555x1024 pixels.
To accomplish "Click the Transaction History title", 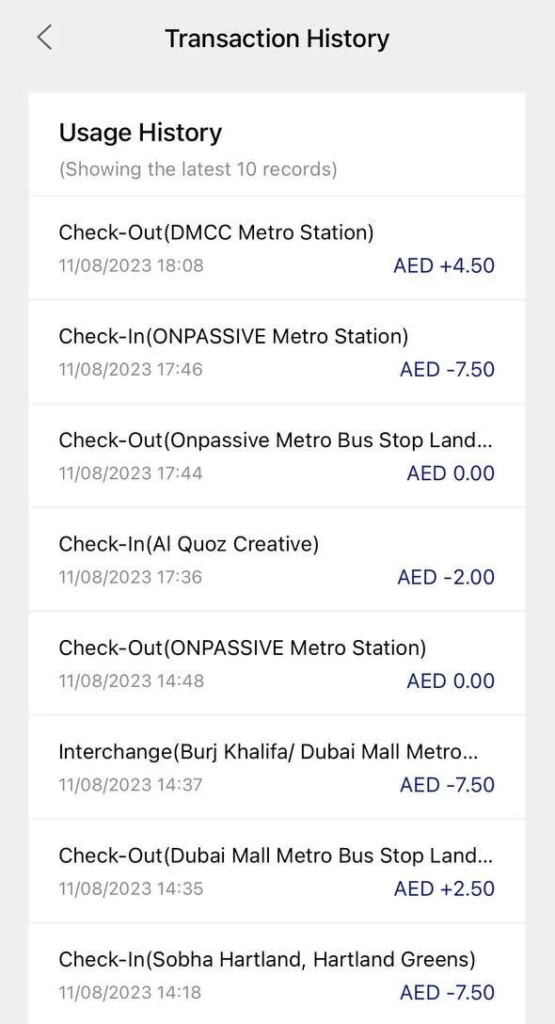I will tap(277, 39).
